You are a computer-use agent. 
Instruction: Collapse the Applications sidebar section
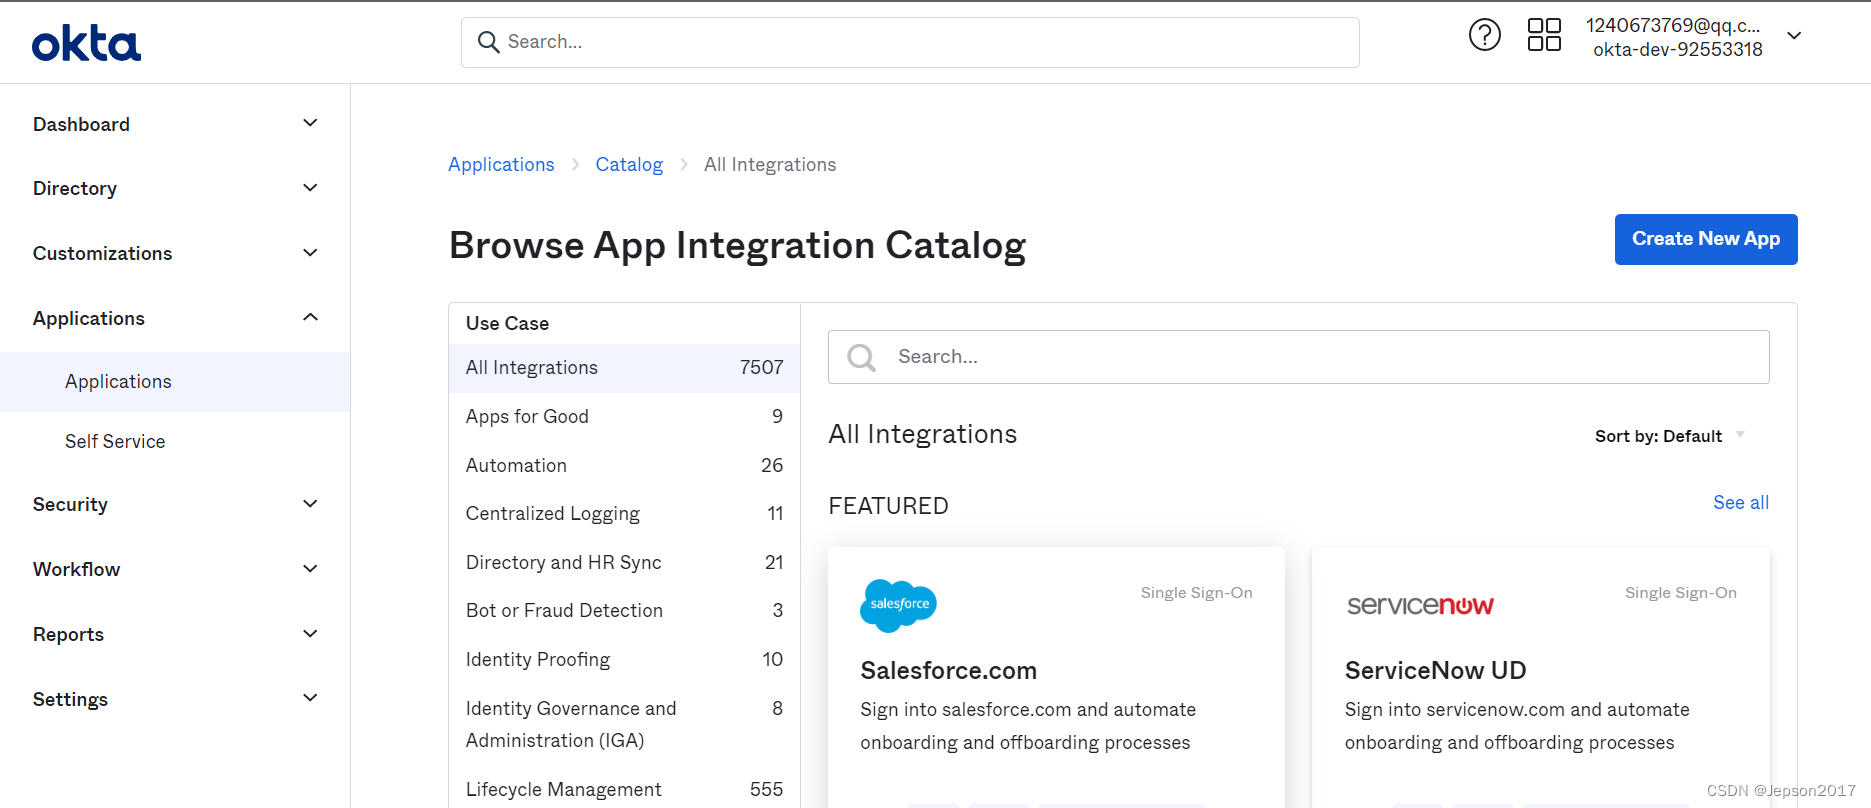pos(310,318)
